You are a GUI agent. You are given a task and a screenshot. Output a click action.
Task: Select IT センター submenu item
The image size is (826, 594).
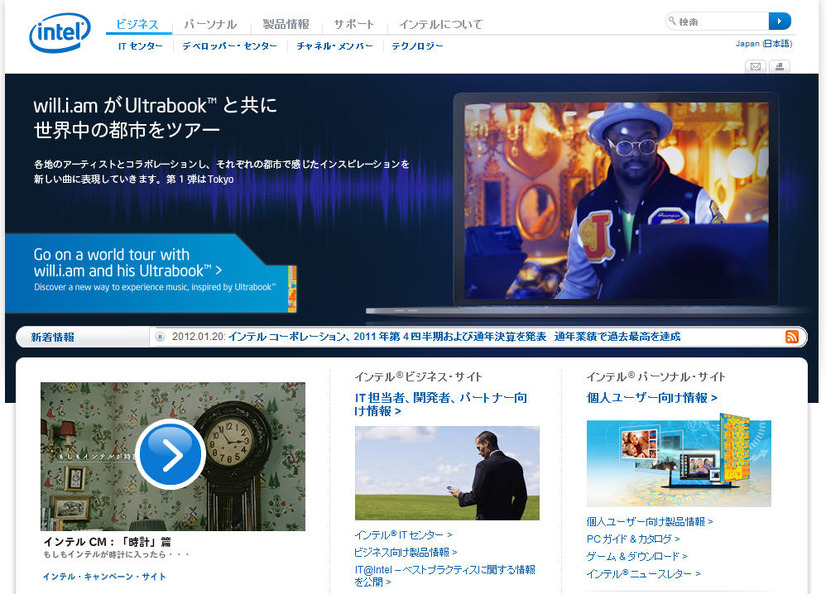pos(140,46)
